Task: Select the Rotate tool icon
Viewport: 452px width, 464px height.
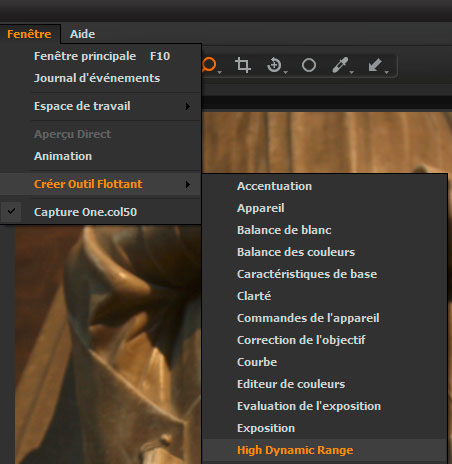Action: [x=274, y=65]
